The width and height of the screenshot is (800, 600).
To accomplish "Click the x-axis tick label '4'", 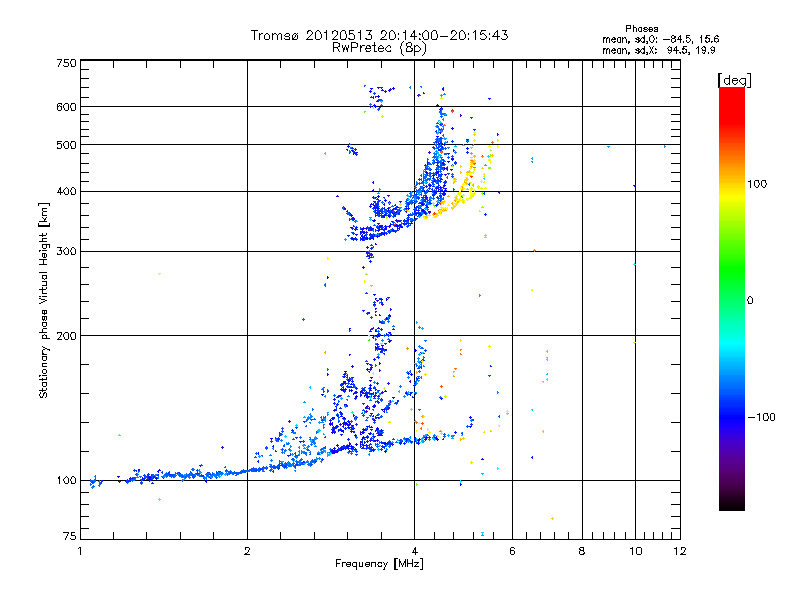I will [x=414, y=551].
